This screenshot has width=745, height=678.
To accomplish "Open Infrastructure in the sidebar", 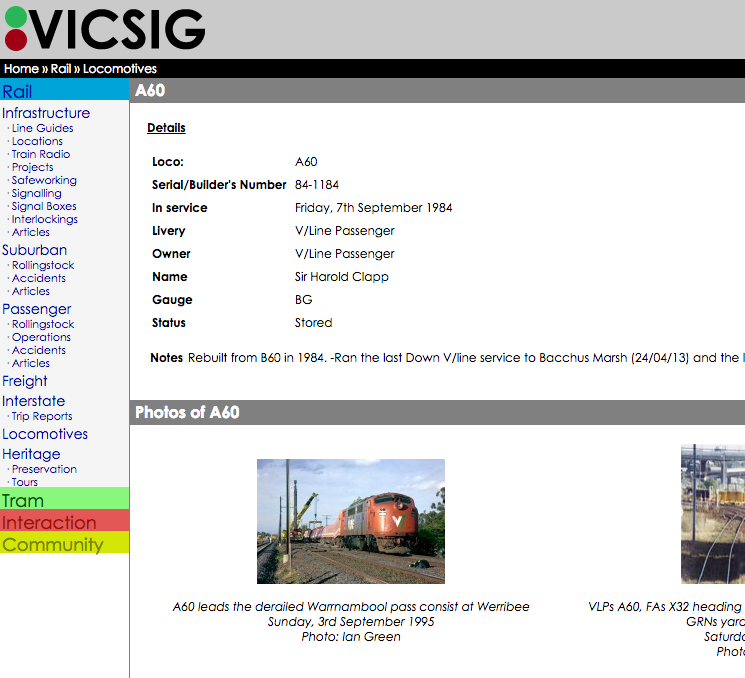I will tap(46, 113).
